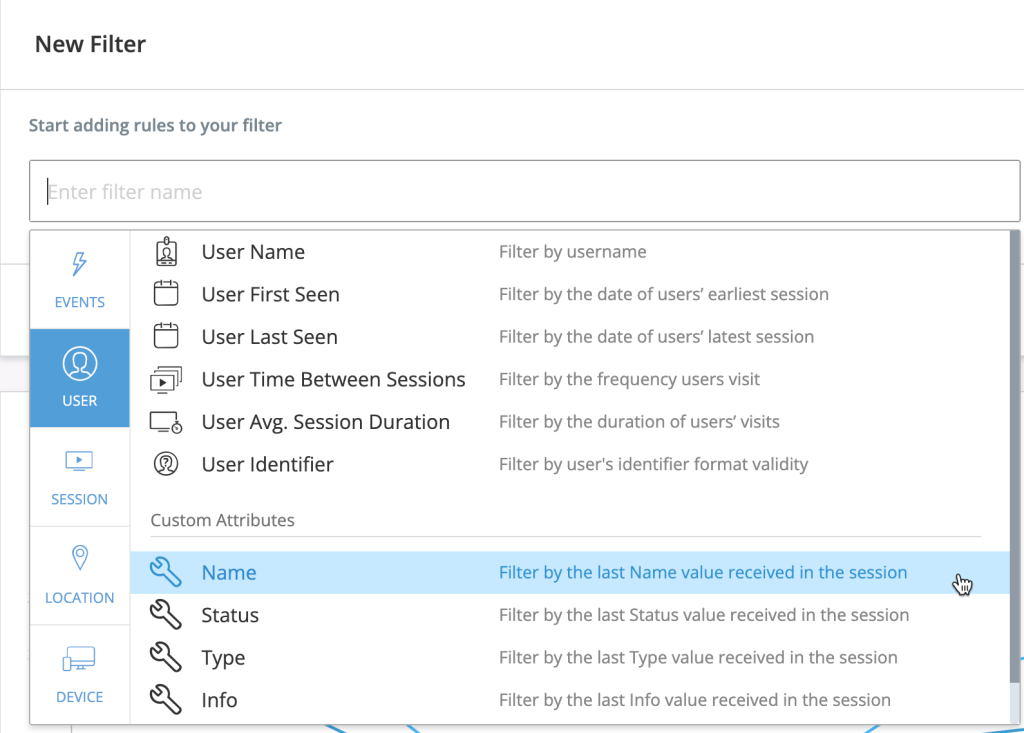
Task: Click the dropdown list vertical scrollbar
Action: click(x=1015, y=450)
